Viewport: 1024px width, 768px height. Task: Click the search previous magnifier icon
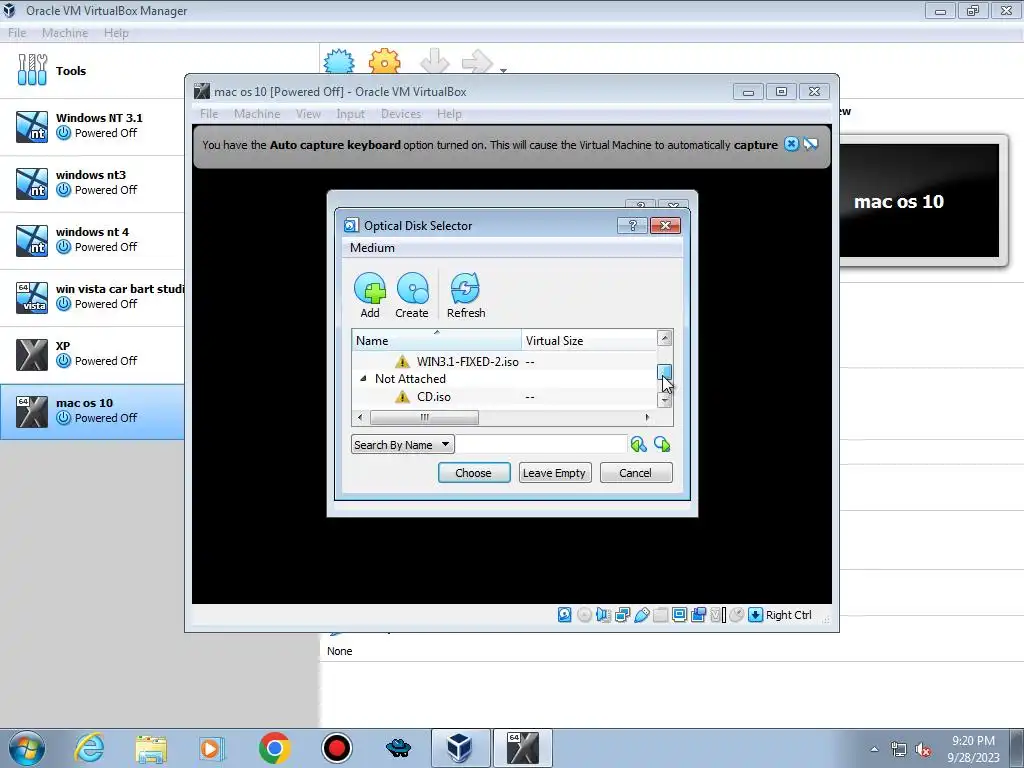(x=638, y=445)
